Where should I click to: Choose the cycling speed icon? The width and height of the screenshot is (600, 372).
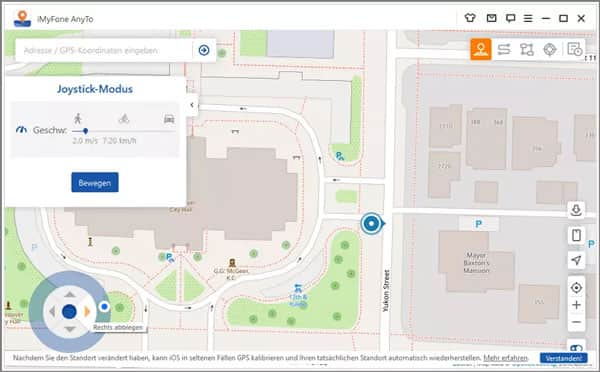(x=124, y=119)
